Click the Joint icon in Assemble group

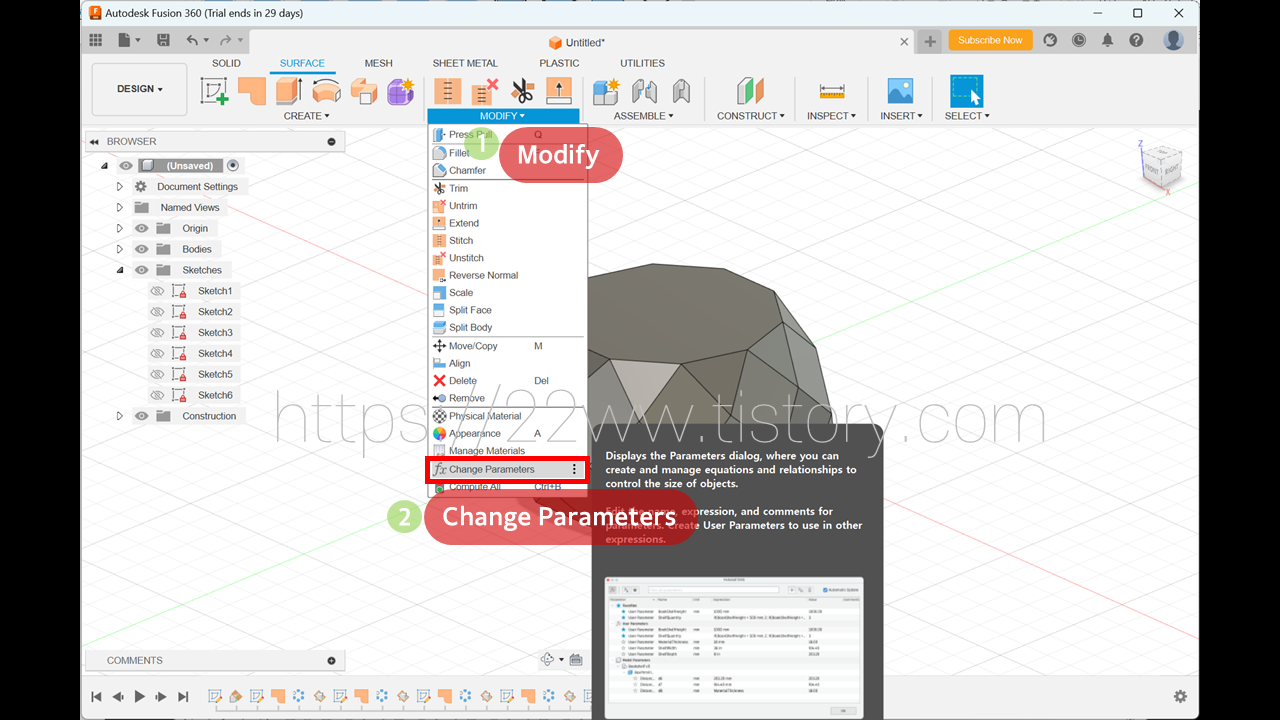click(645, 91)
